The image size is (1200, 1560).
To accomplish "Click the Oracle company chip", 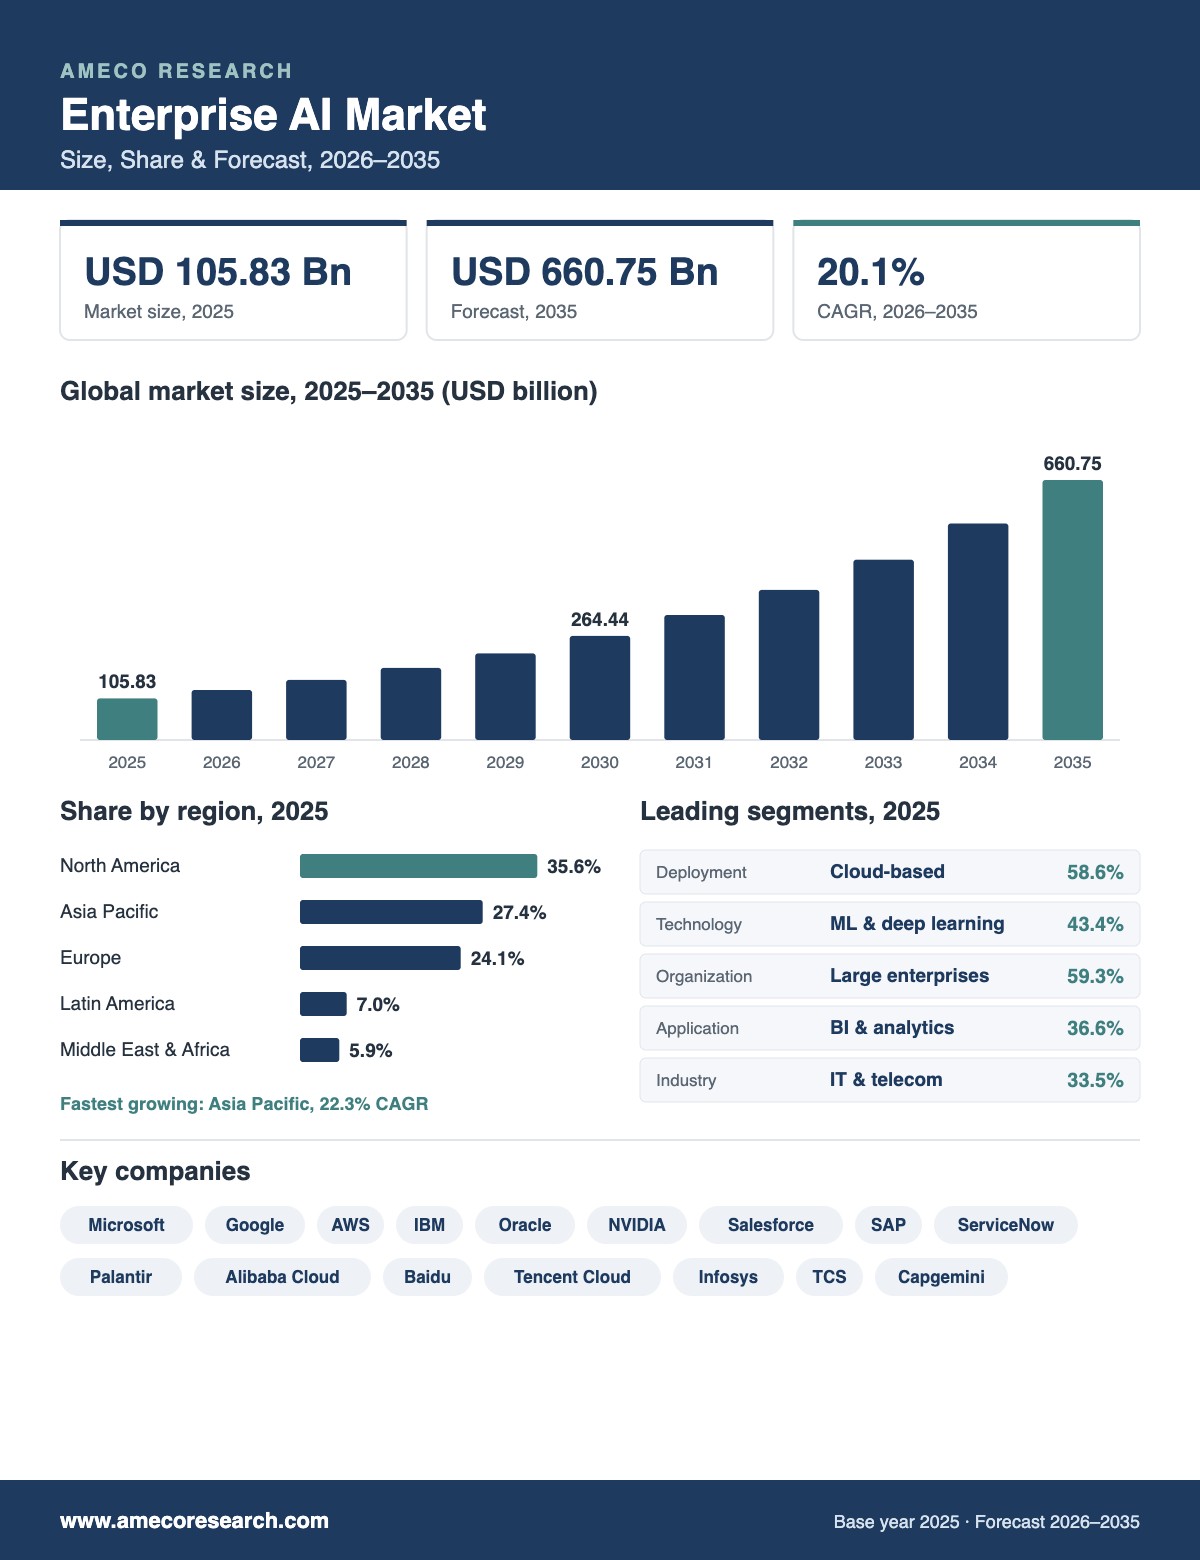I will [525, 1225].
